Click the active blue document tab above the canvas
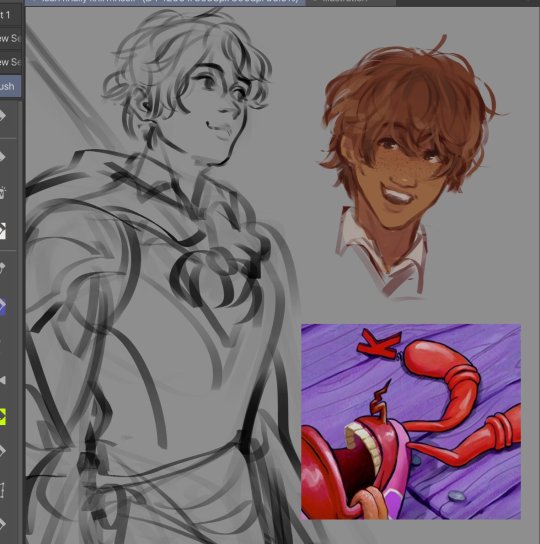The height and width of the screenshot is (544, 540). point(165,2)
